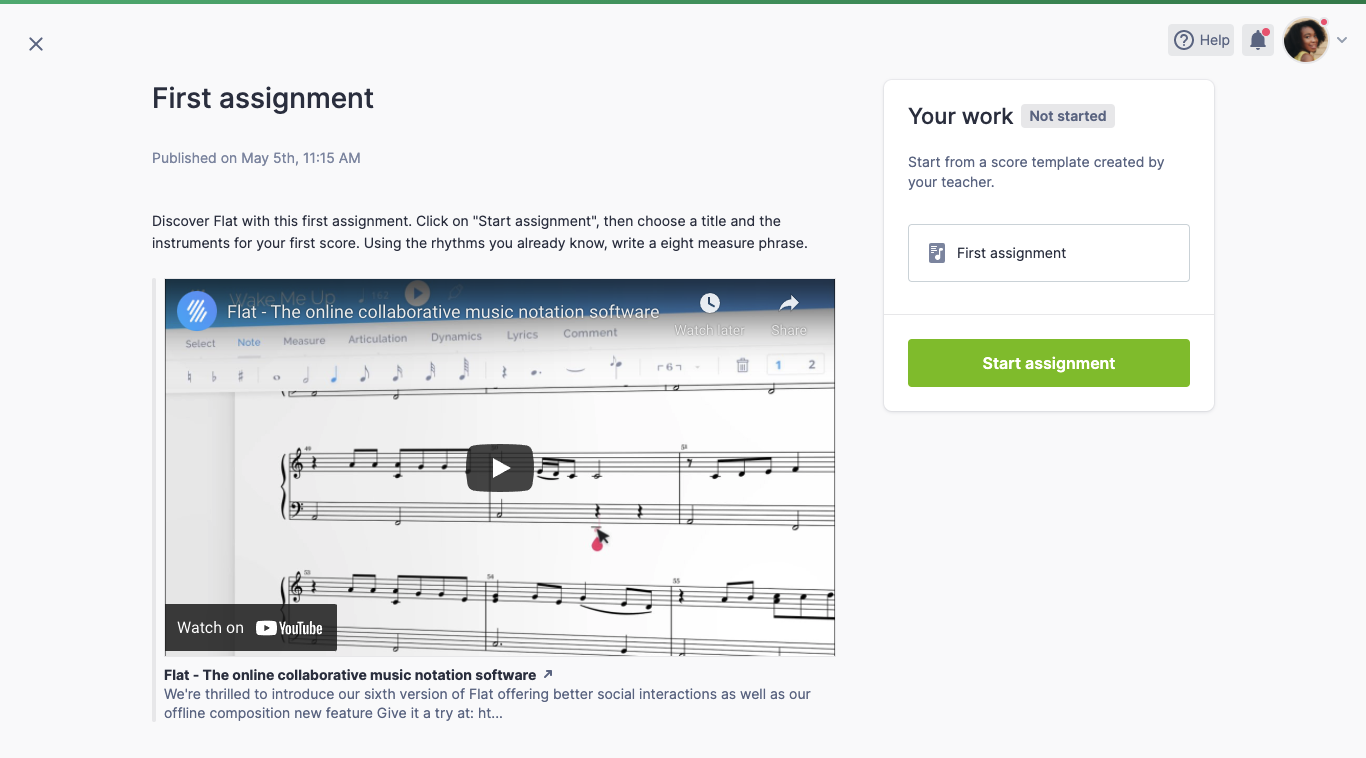The height and width of the screenshot is (758, 1366).
Task: Open the First assignment score template
Action: coord(1048,253)
